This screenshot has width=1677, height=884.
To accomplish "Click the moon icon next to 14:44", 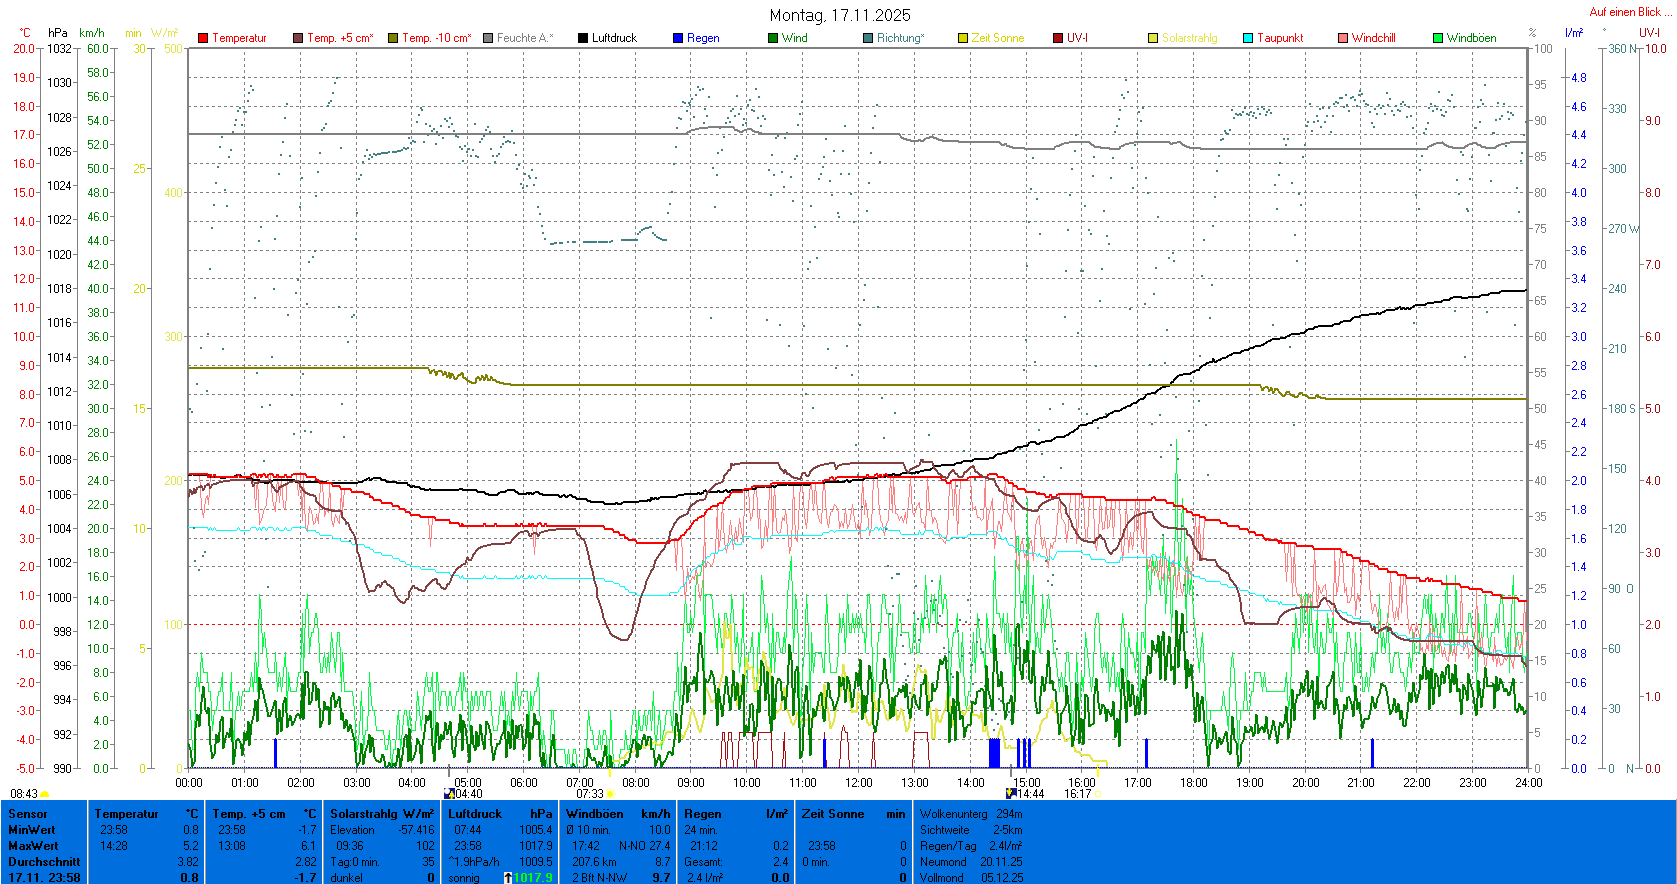I will (1011, 794).
